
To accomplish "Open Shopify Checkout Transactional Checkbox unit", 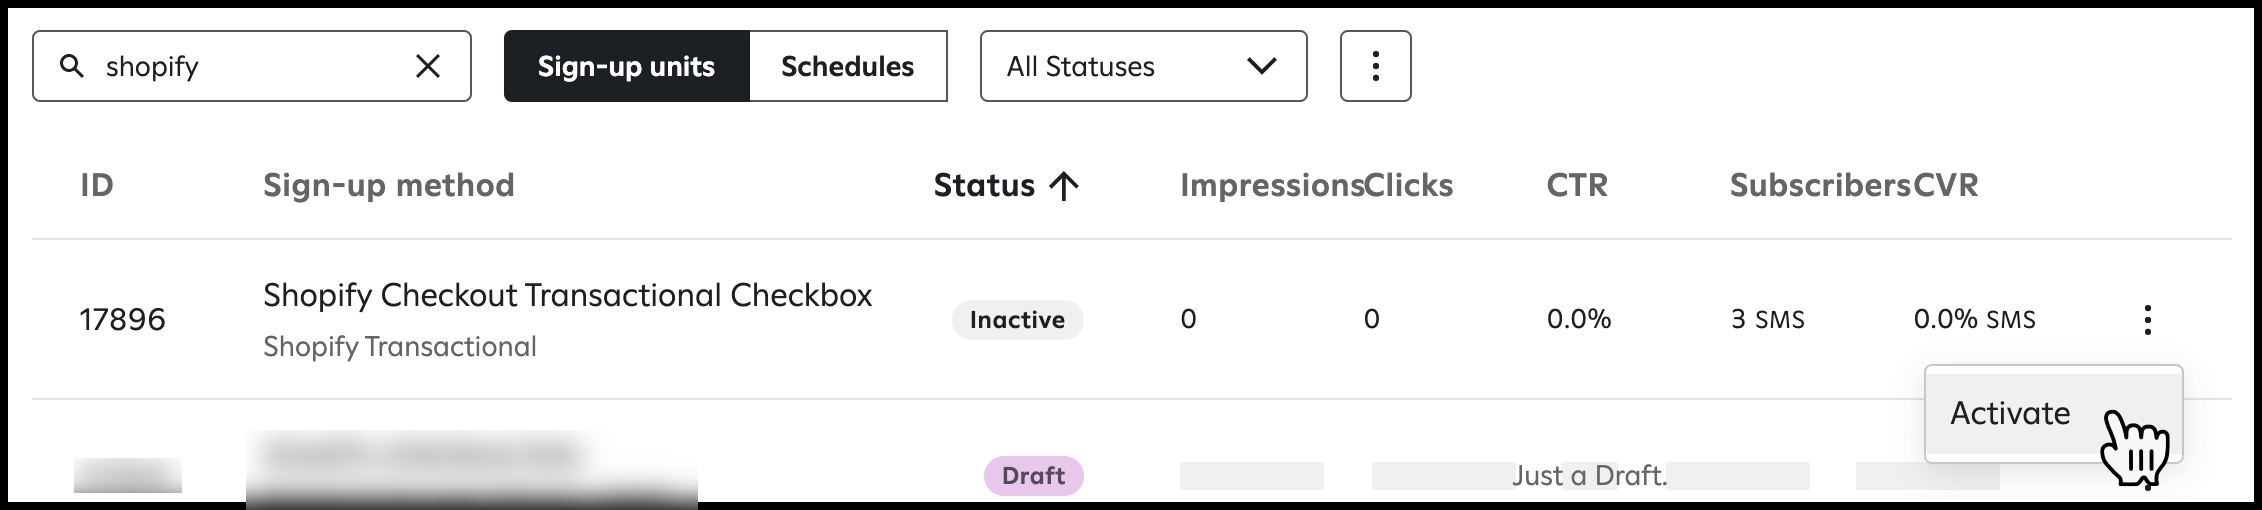I will 567,295.
